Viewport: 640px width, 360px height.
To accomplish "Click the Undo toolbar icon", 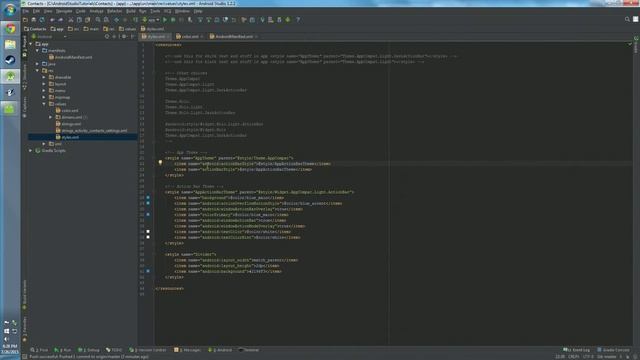I will pos(52,20).
